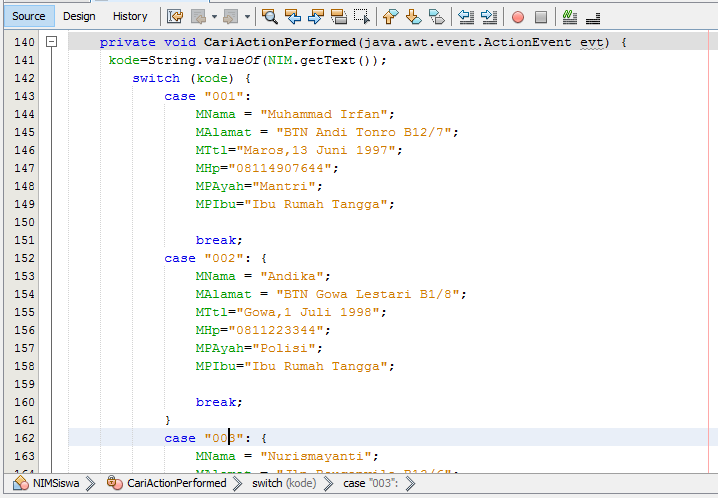Click line number 151 in gutter
Screen dimensions: 718x498
pos(24,240)
